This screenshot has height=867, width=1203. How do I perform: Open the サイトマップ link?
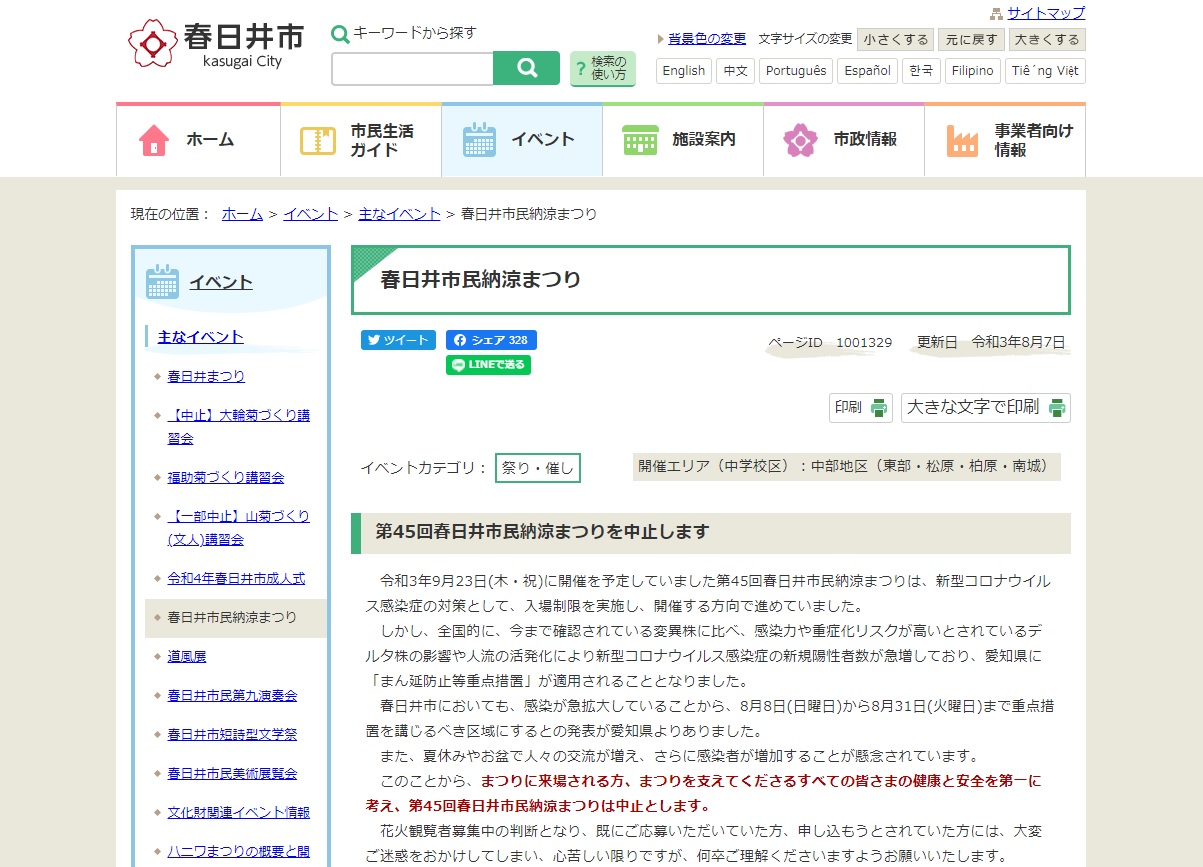point(1046,13)
